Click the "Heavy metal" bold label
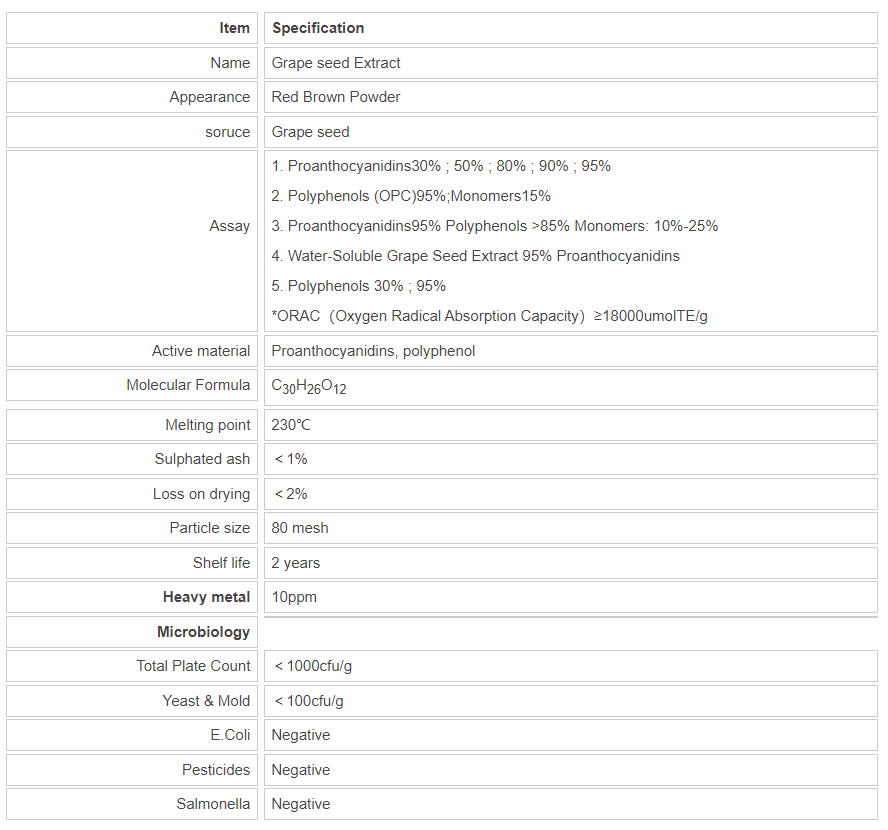The image size is (888, 830). click(206, 597)
